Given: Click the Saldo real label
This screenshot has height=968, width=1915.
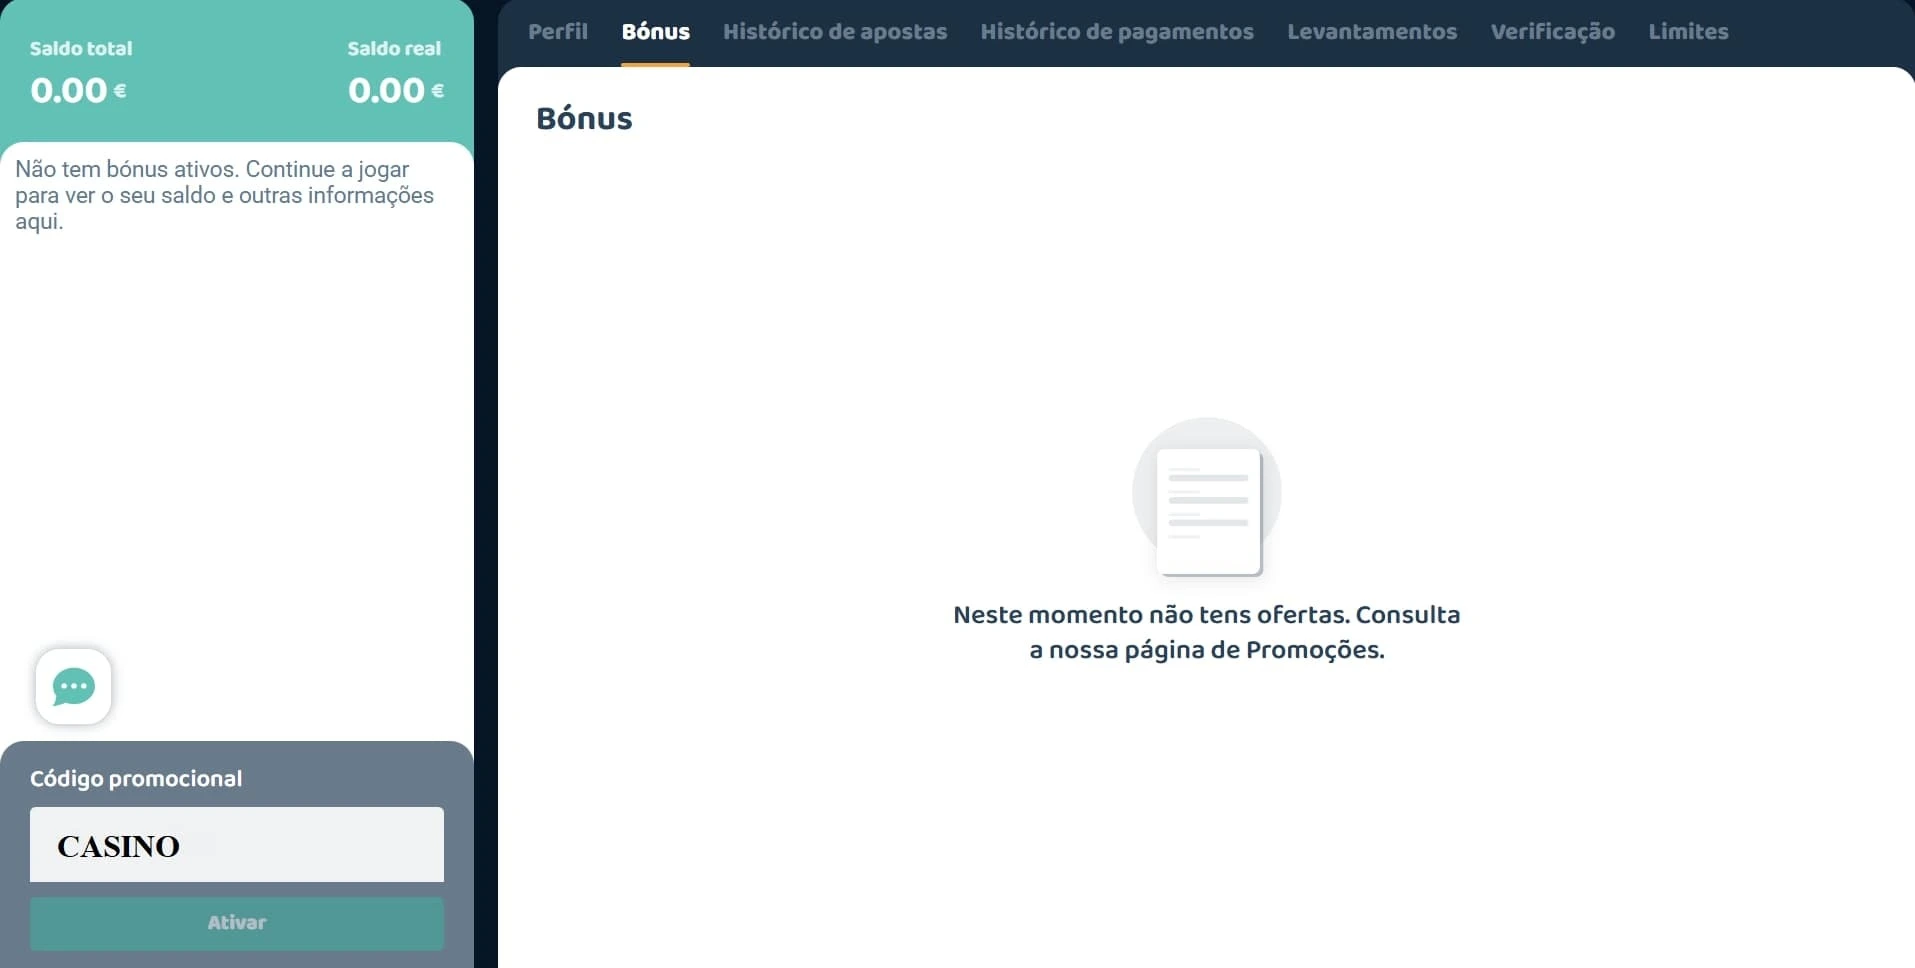Looking at the screenshot, I should pos(394,48).
